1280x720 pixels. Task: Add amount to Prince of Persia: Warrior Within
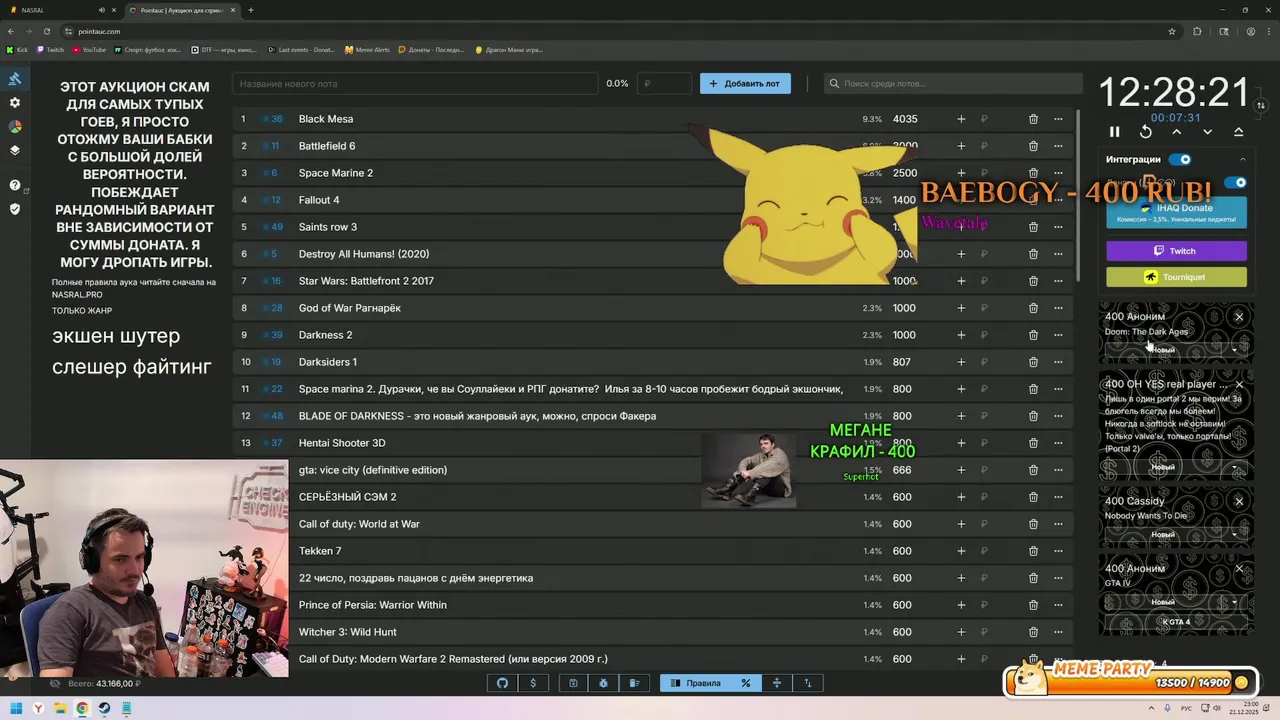click(961, 605)
